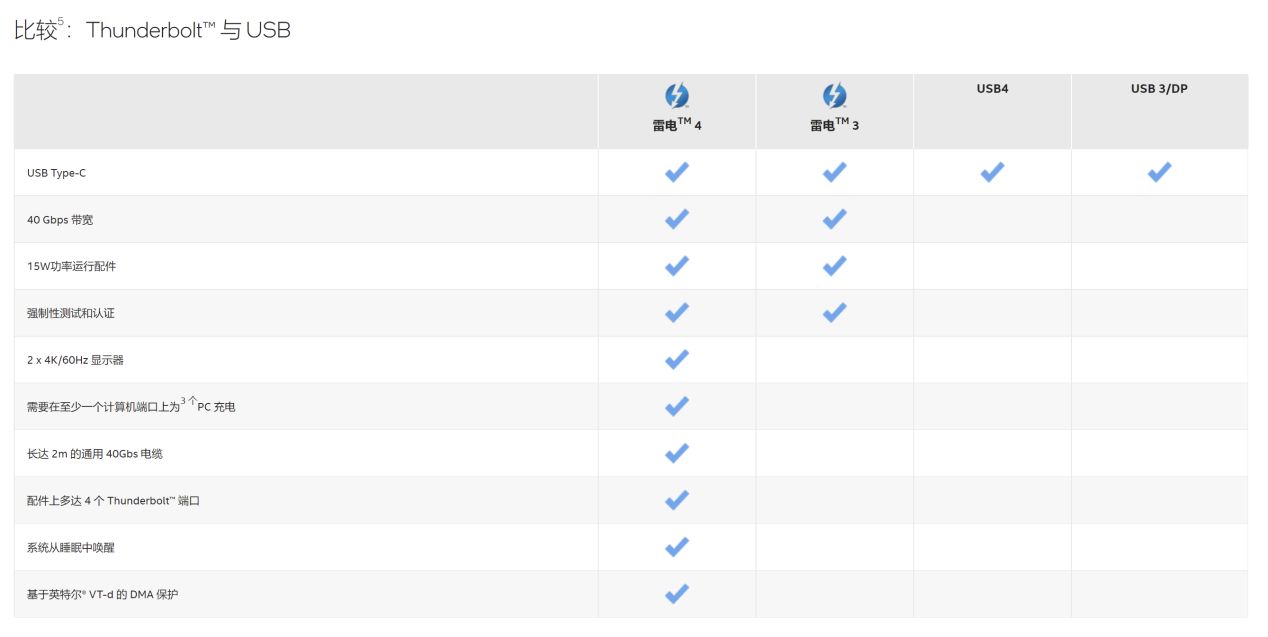Open footnote 5 superscript in the heading
The height and width of the screenshot is (637, 1268).
pos(61,21)
